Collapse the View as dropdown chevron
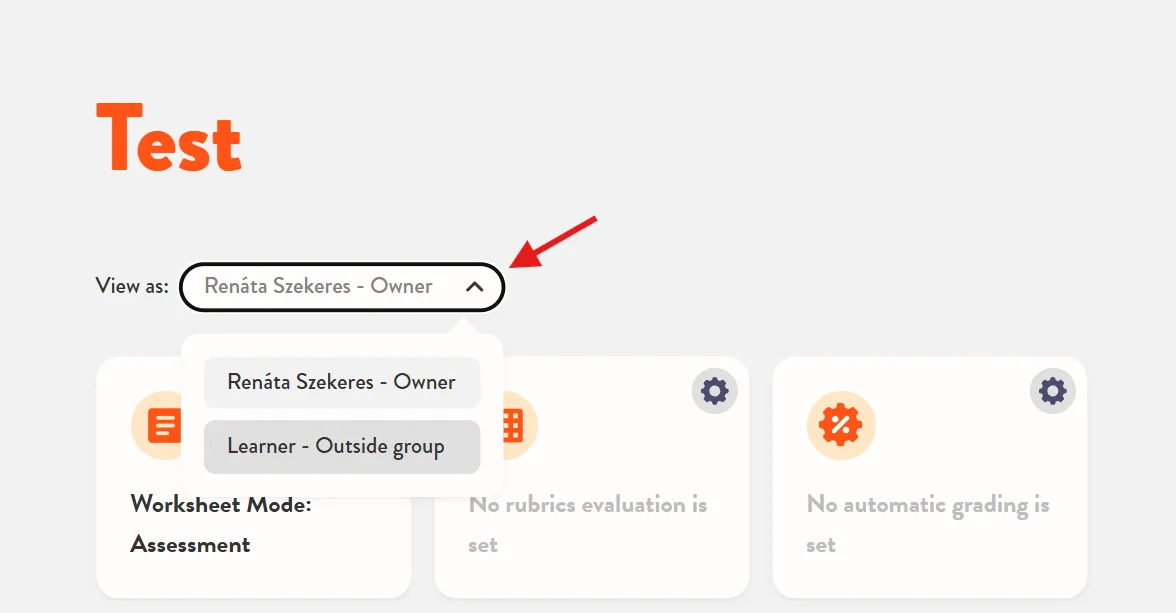Screen dimensions: 1176x613 click(474, 287)
